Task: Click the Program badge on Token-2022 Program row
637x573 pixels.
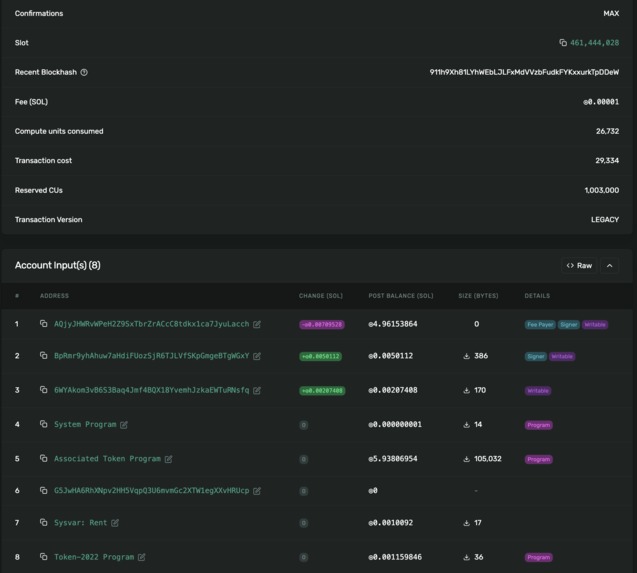Action: pos(538,557)
